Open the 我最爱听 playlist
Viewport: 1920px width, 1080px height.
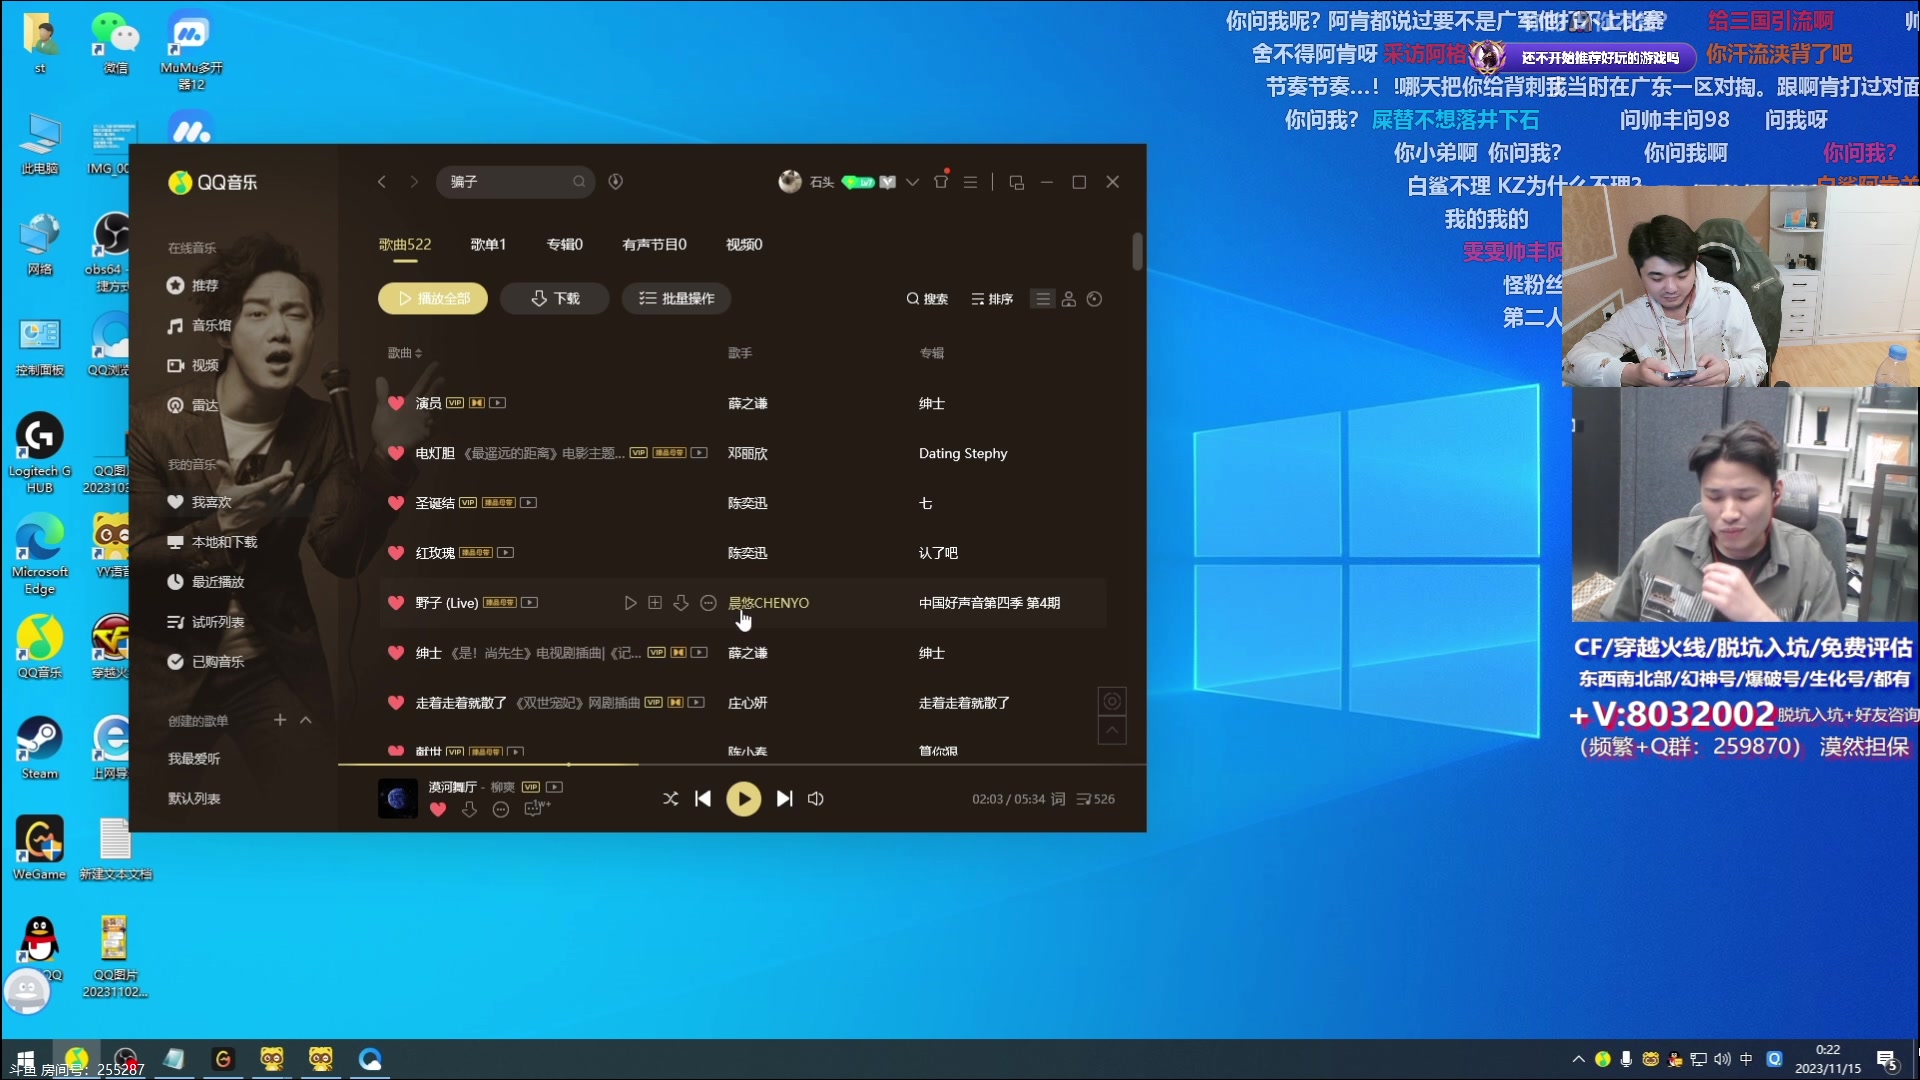tap(194, 759)
